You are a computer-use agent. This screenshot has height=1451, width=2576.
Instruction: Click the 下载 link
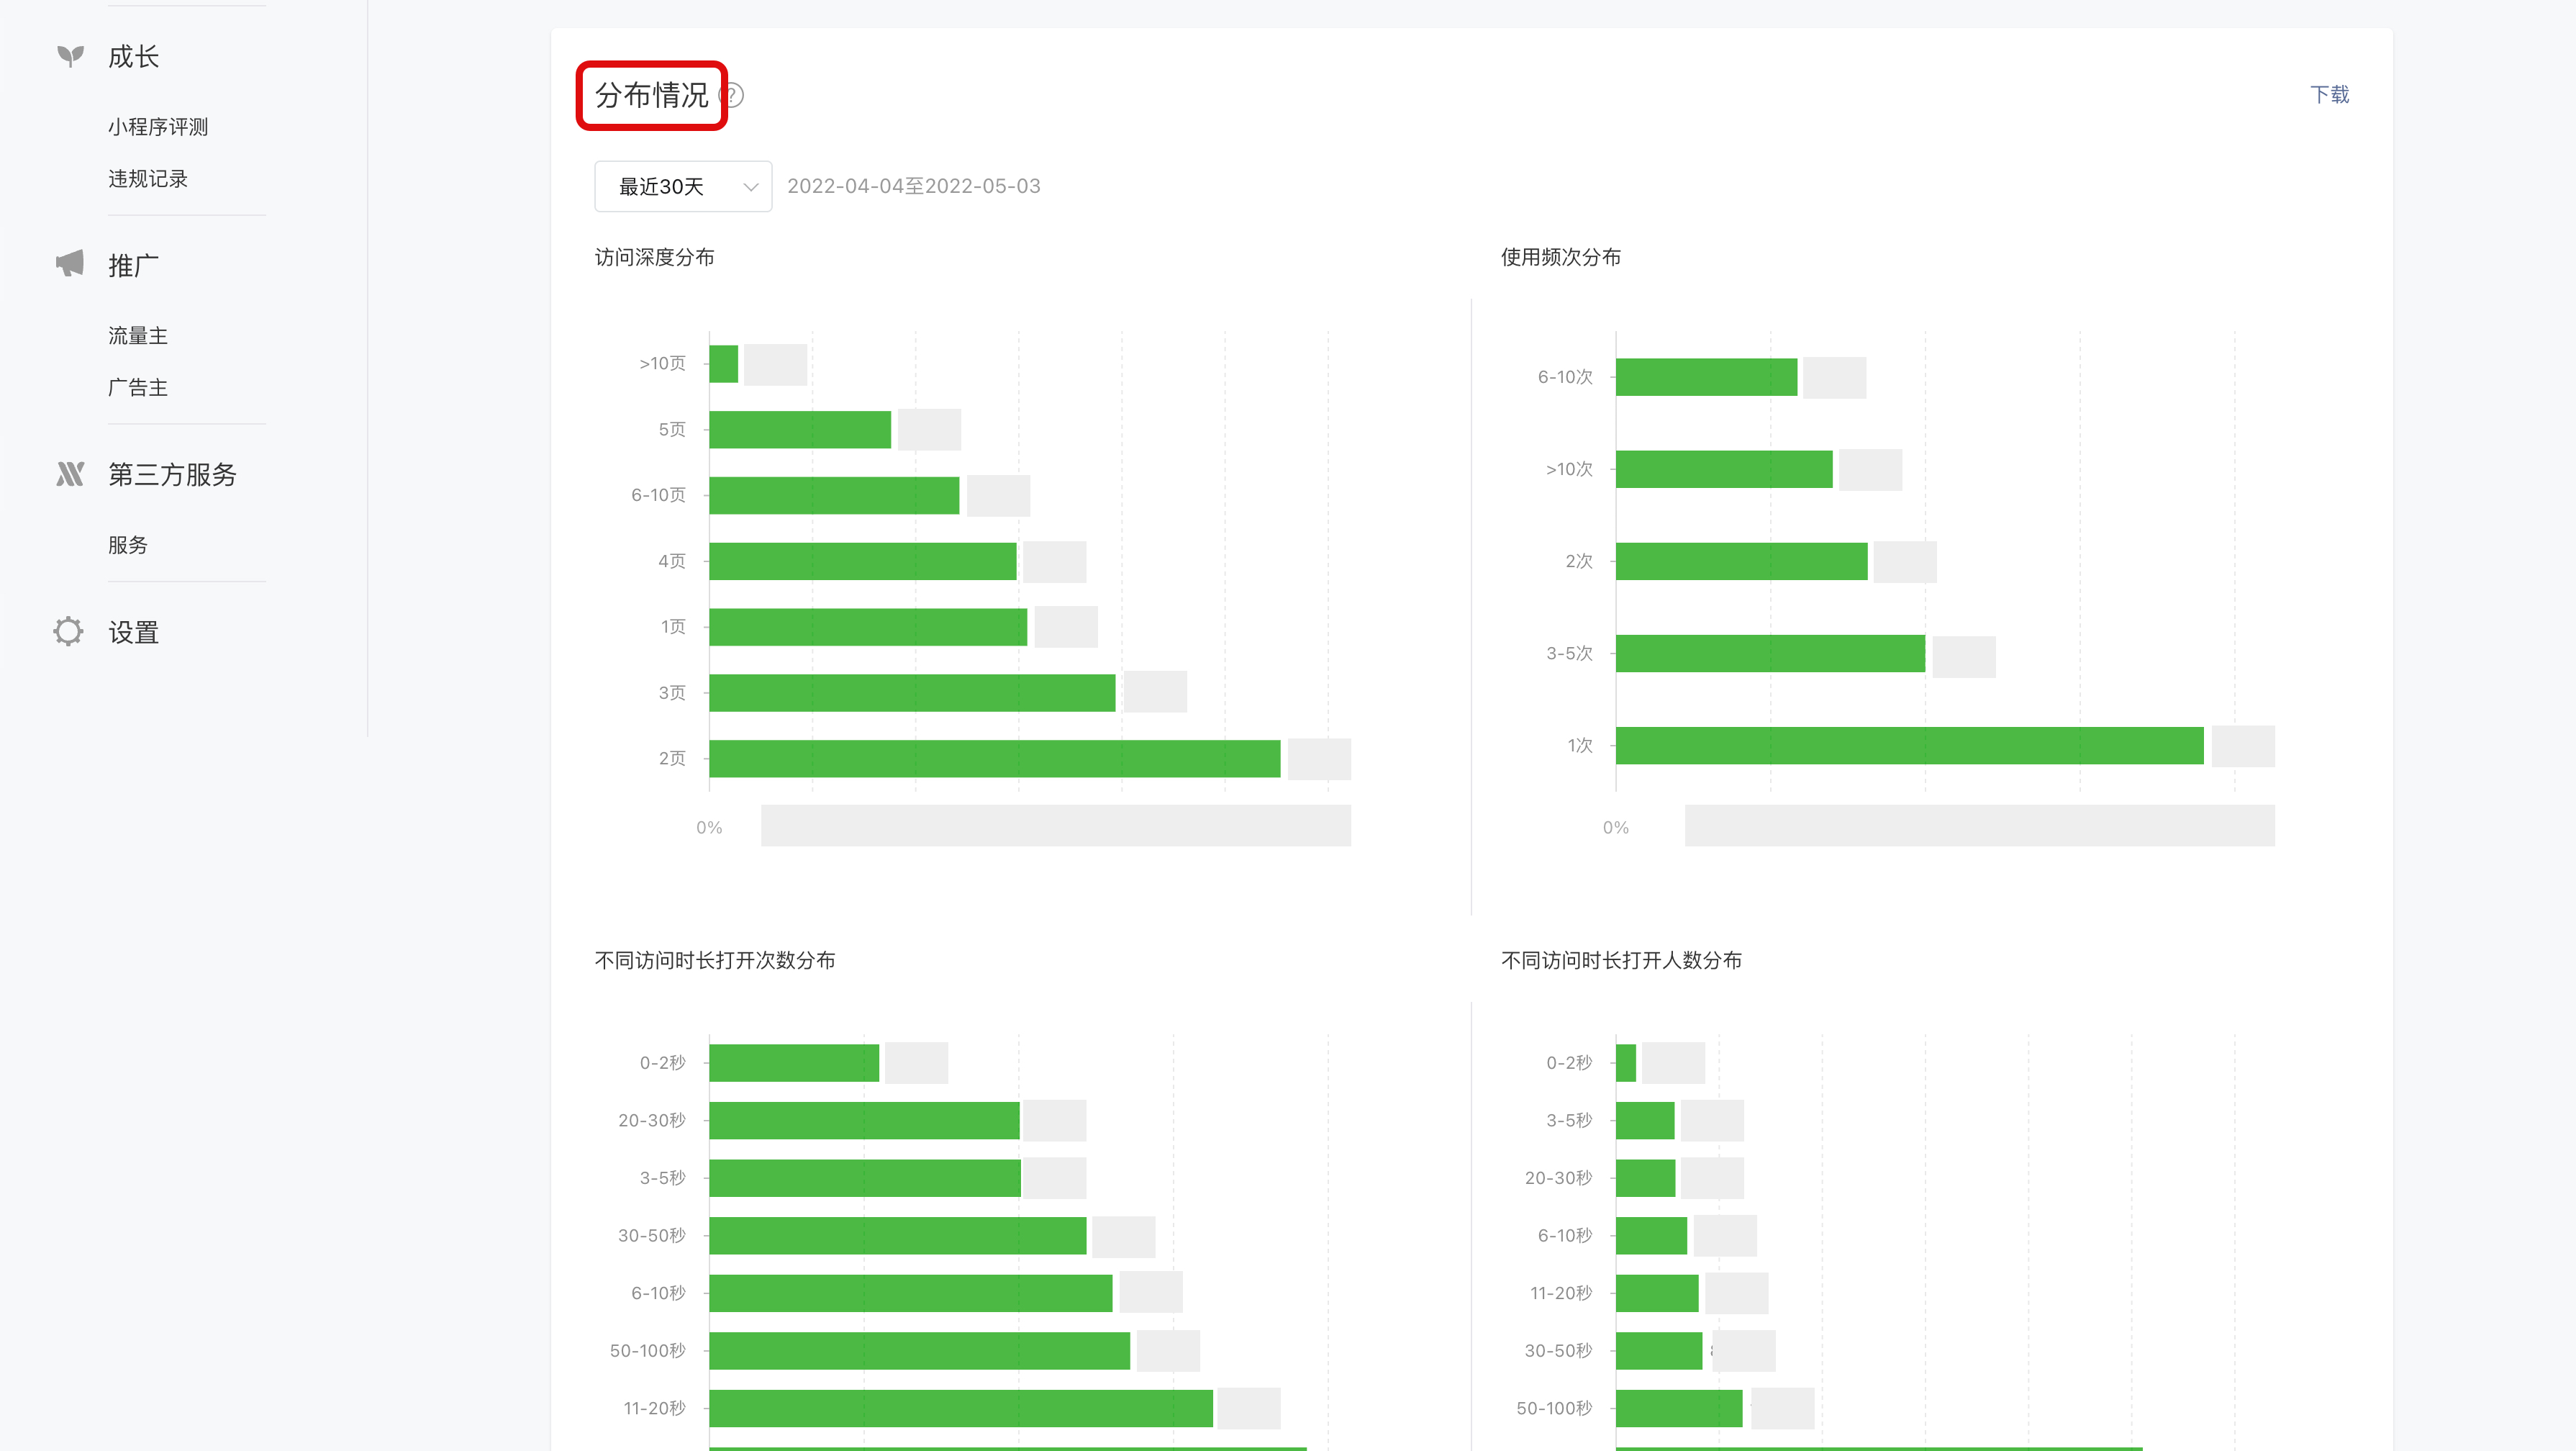2329,95
